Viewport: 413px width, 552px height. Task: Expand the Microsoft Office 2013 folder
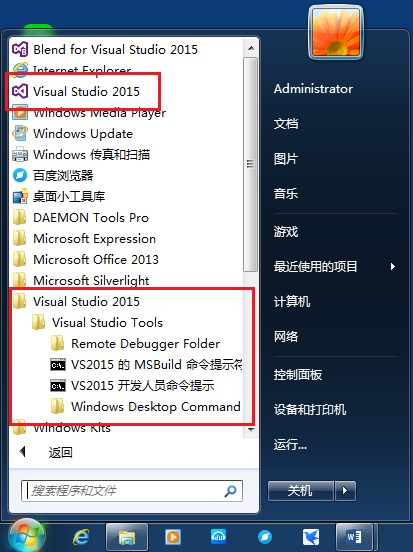coord(96,259)
